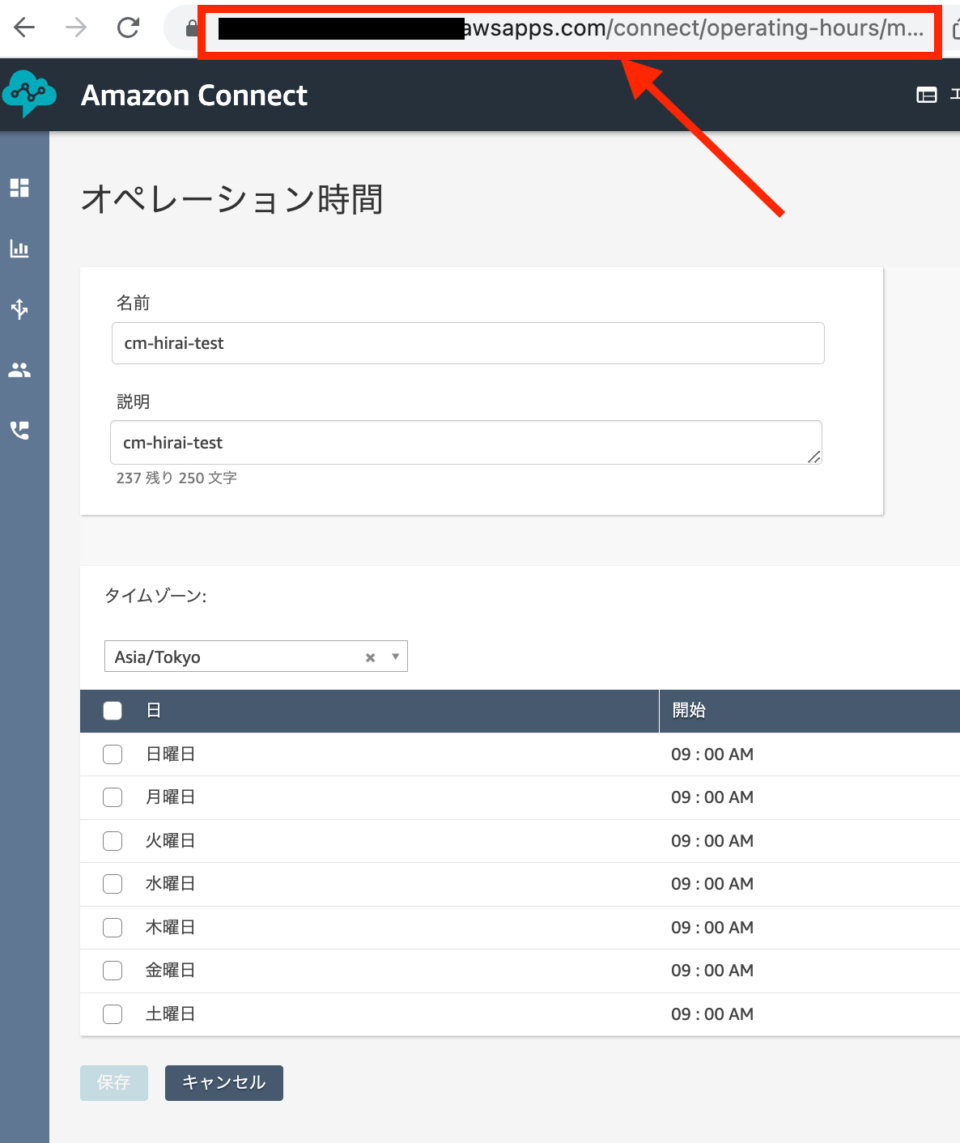Click the キャンセル button
This screenshot has width=960, height=1143.
pos(223,1083)
